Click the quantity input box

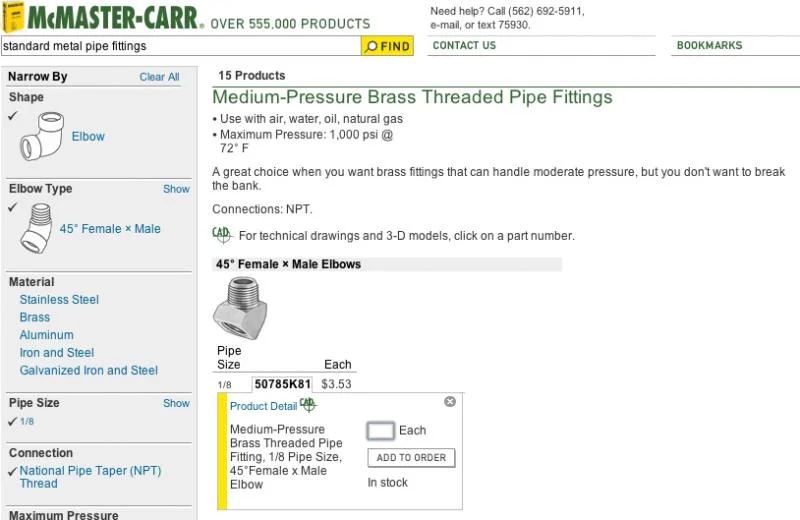click(x=380, y=431)
